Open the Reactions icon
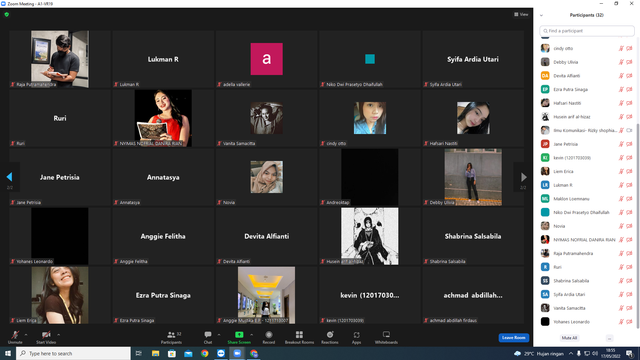This screenshot has height=360, width=640. 330,335
